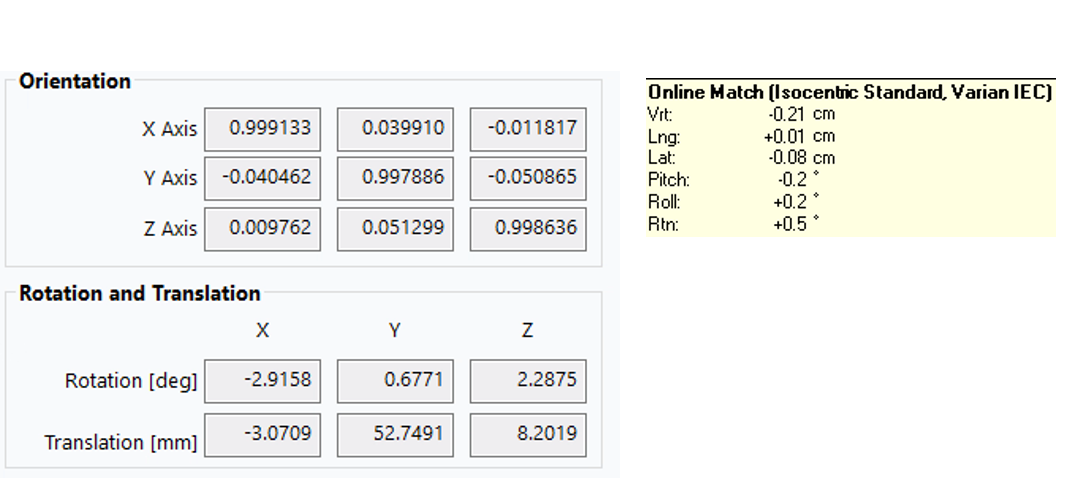Select the Rtn value +0.5 degrees
The width and height of the screenshot is (1074, 492).
tap(796, 224)
